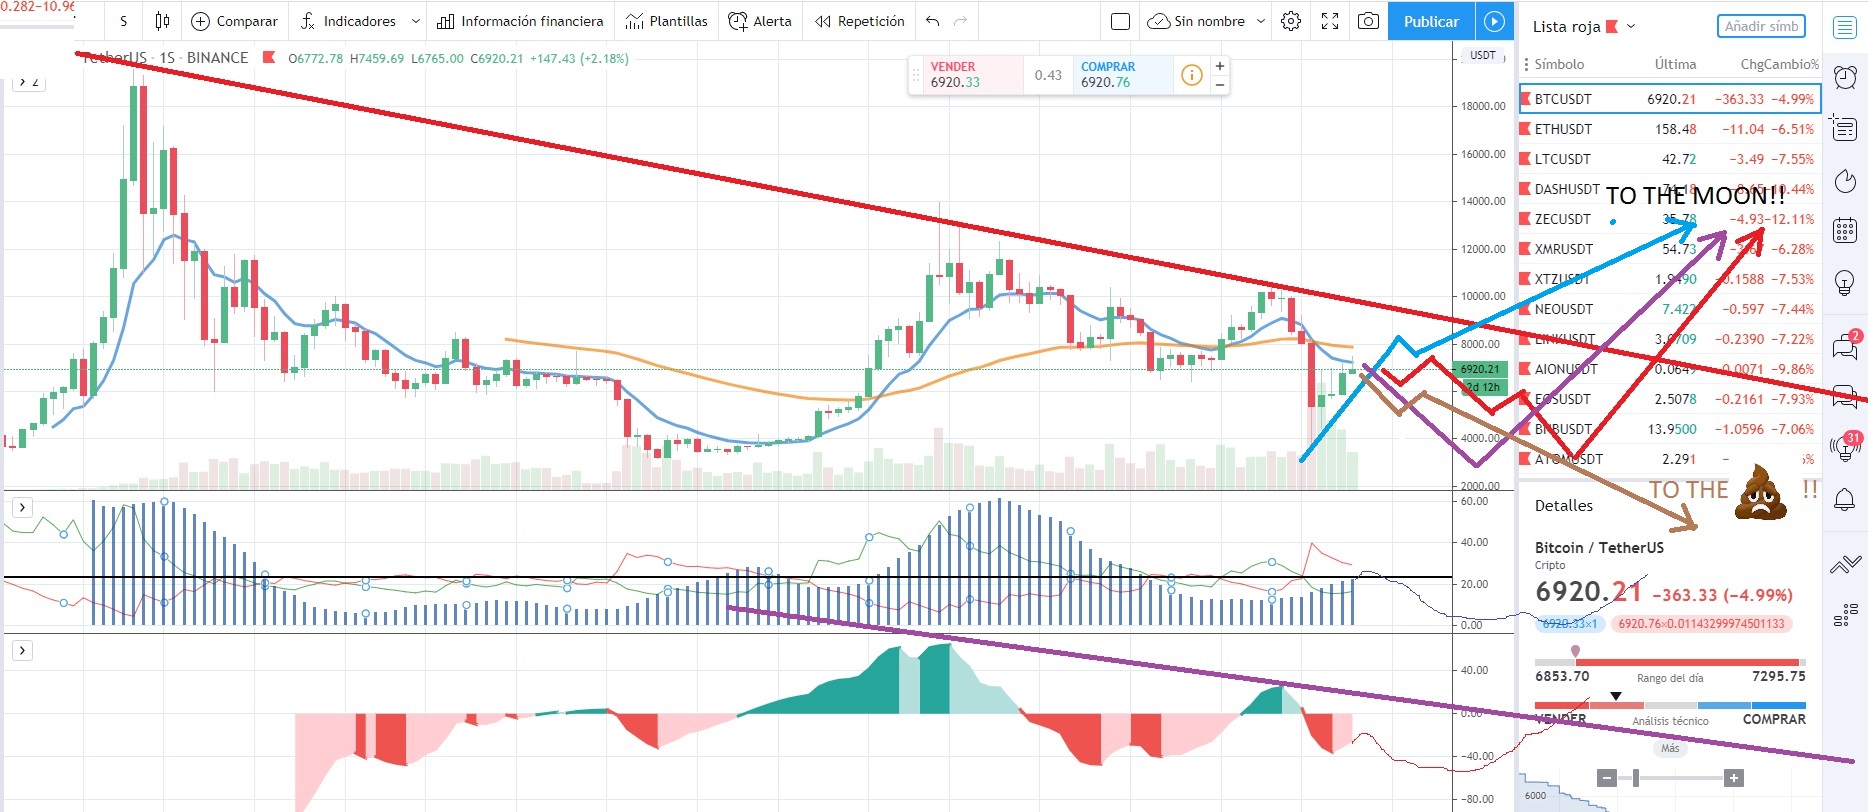Screen dimensions: 1868x812
Task: Sort watchlist by Símbolo column
Action: [x=1559, y=64]
